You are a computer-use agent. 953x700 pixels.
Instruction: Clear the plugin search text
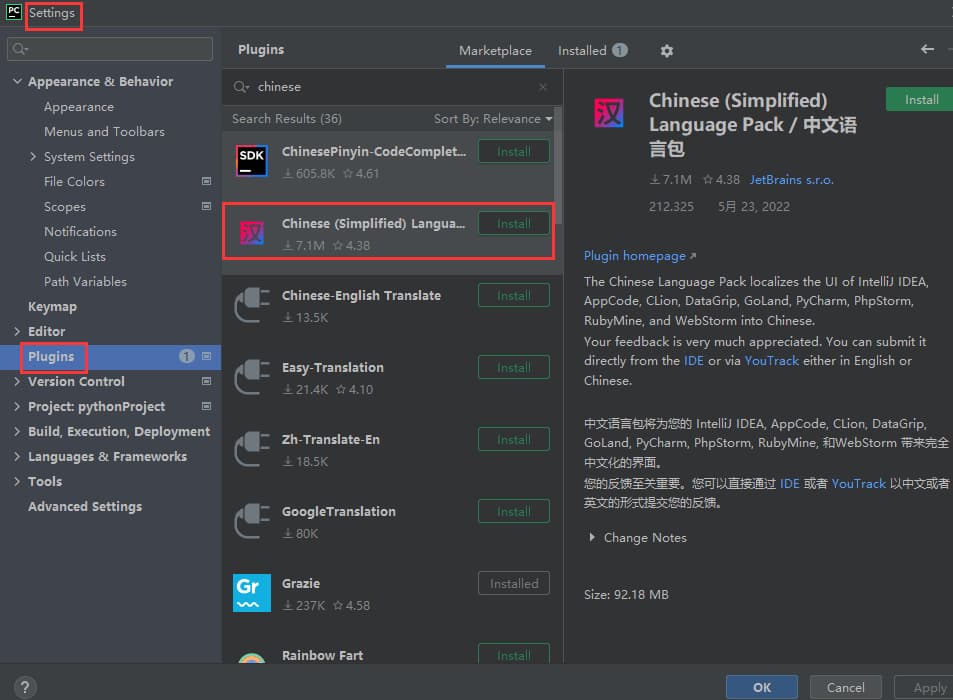543,87
